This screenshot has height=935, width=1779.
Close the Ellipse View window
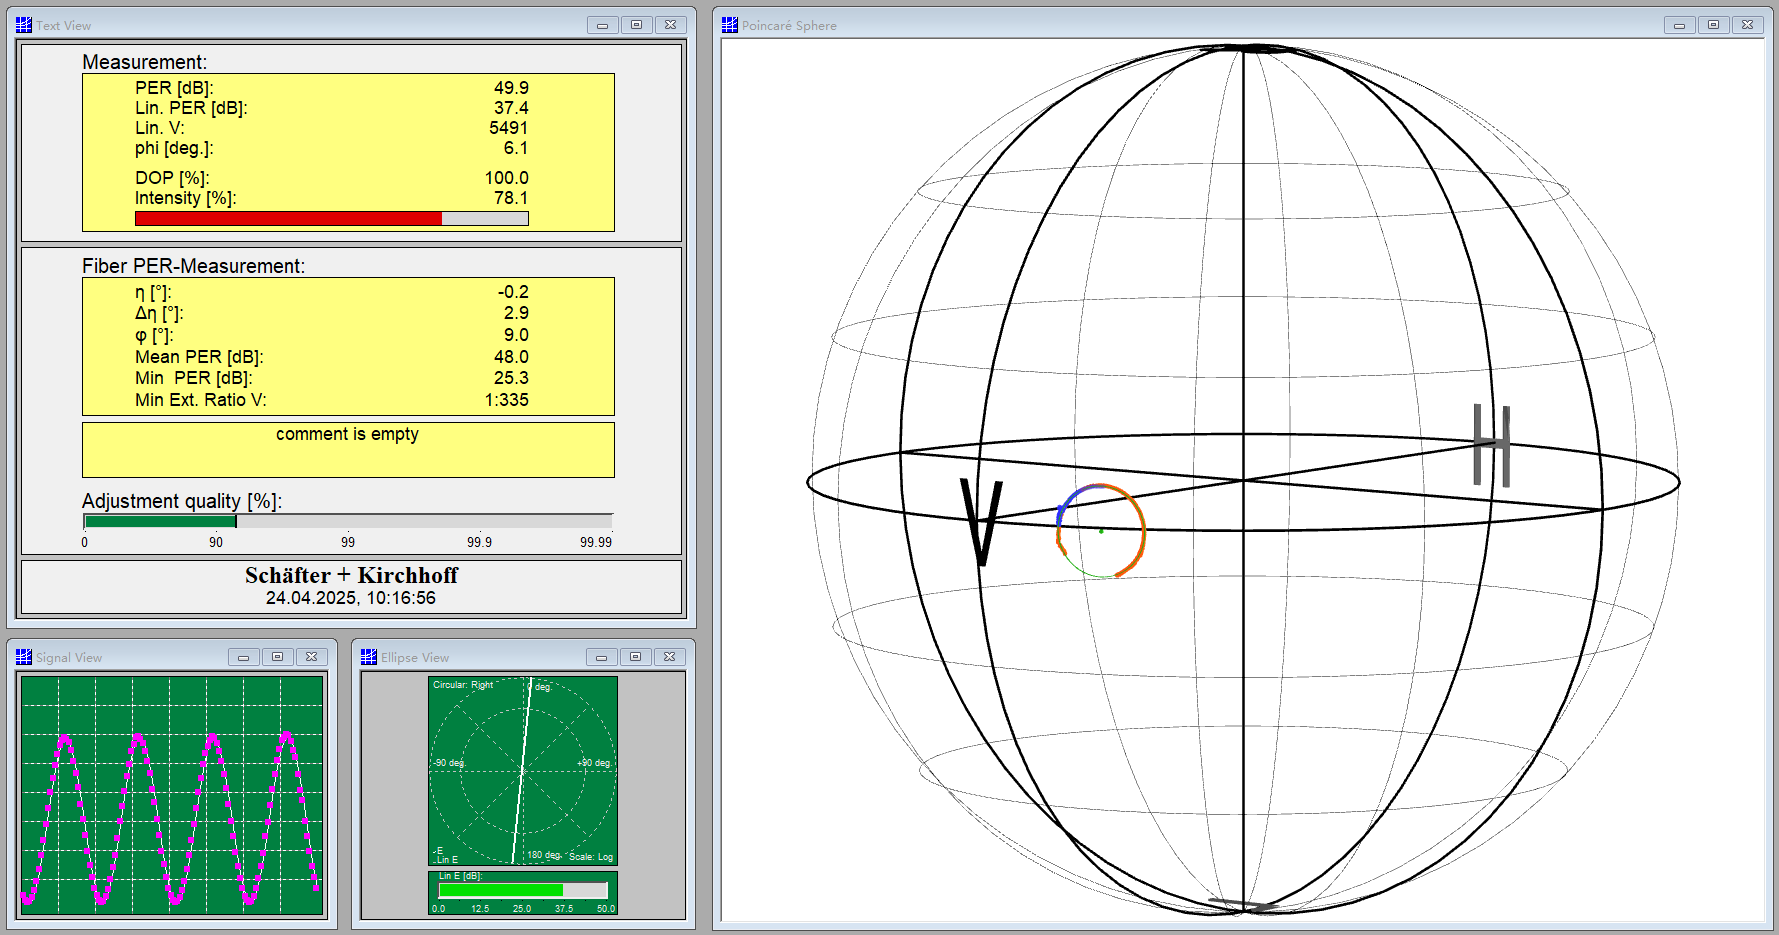pyautogui.click(x=669, y=657)
